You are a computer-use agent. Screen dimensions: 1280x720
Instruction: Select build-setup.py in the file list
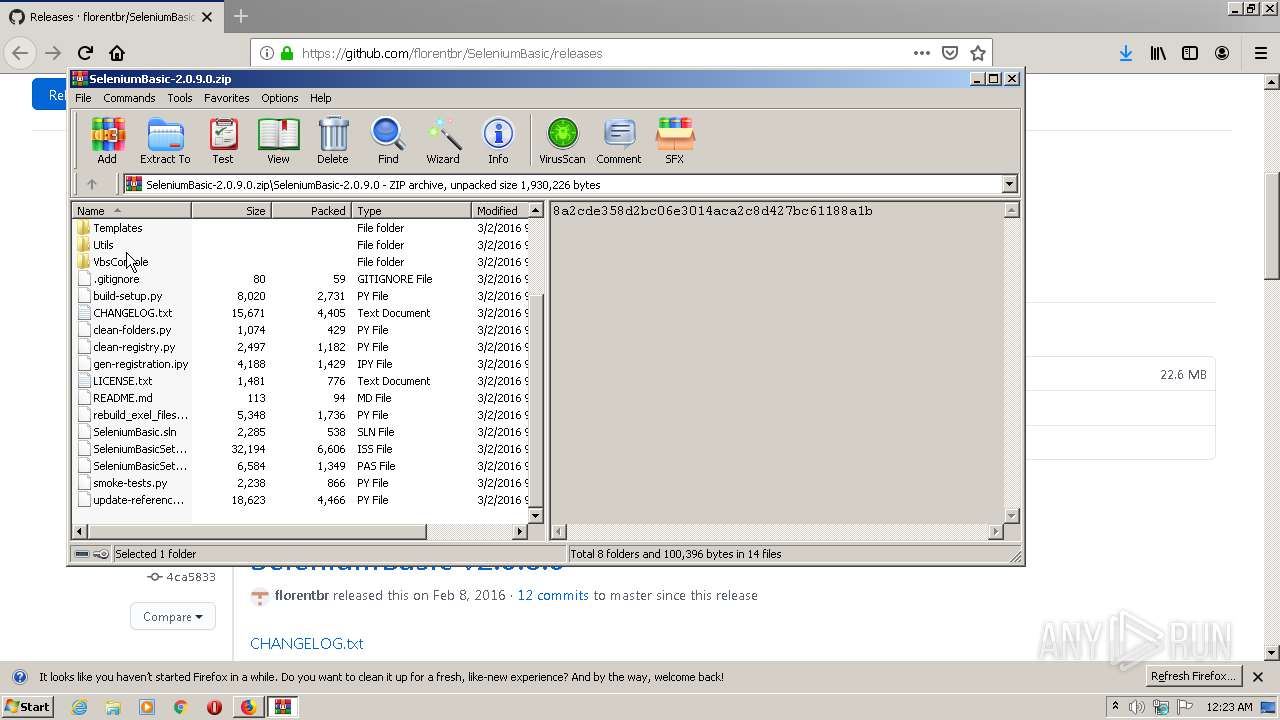pos(127,296)
